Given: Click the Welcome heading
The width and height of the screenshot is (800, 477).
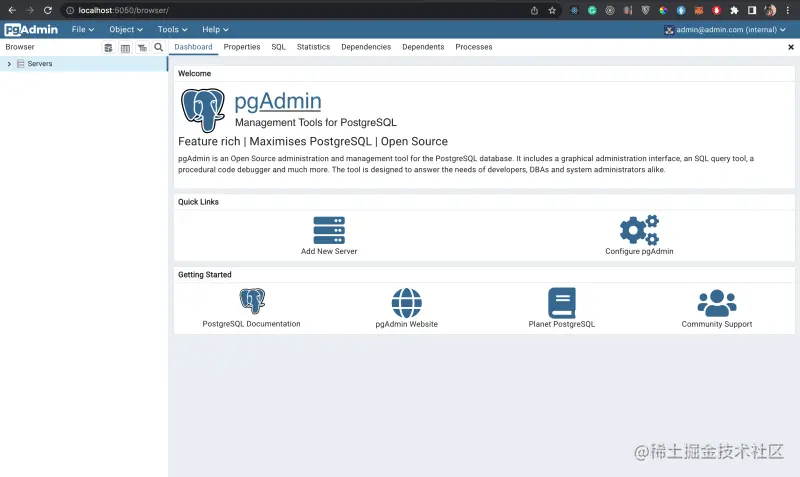Looking at the screenshot, I should (x=194, y=73).
